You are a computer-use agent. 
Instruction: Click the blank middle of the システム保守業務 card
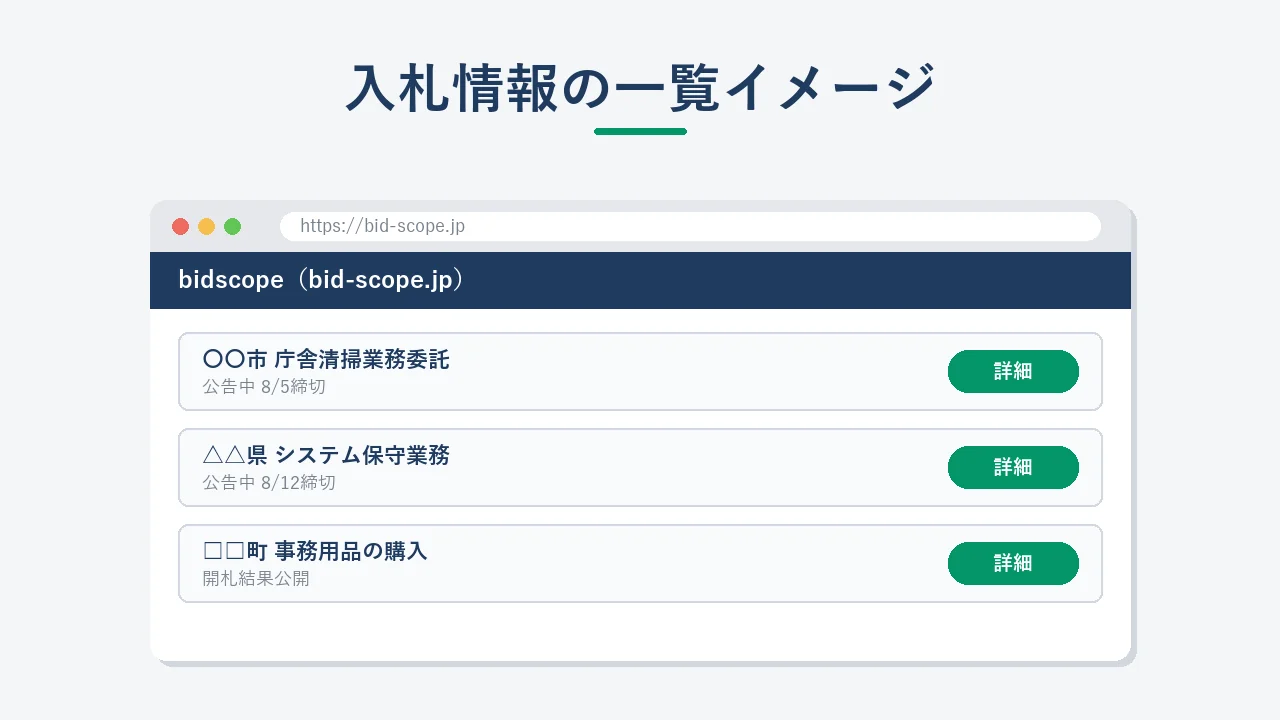click(x=700, y=467)
